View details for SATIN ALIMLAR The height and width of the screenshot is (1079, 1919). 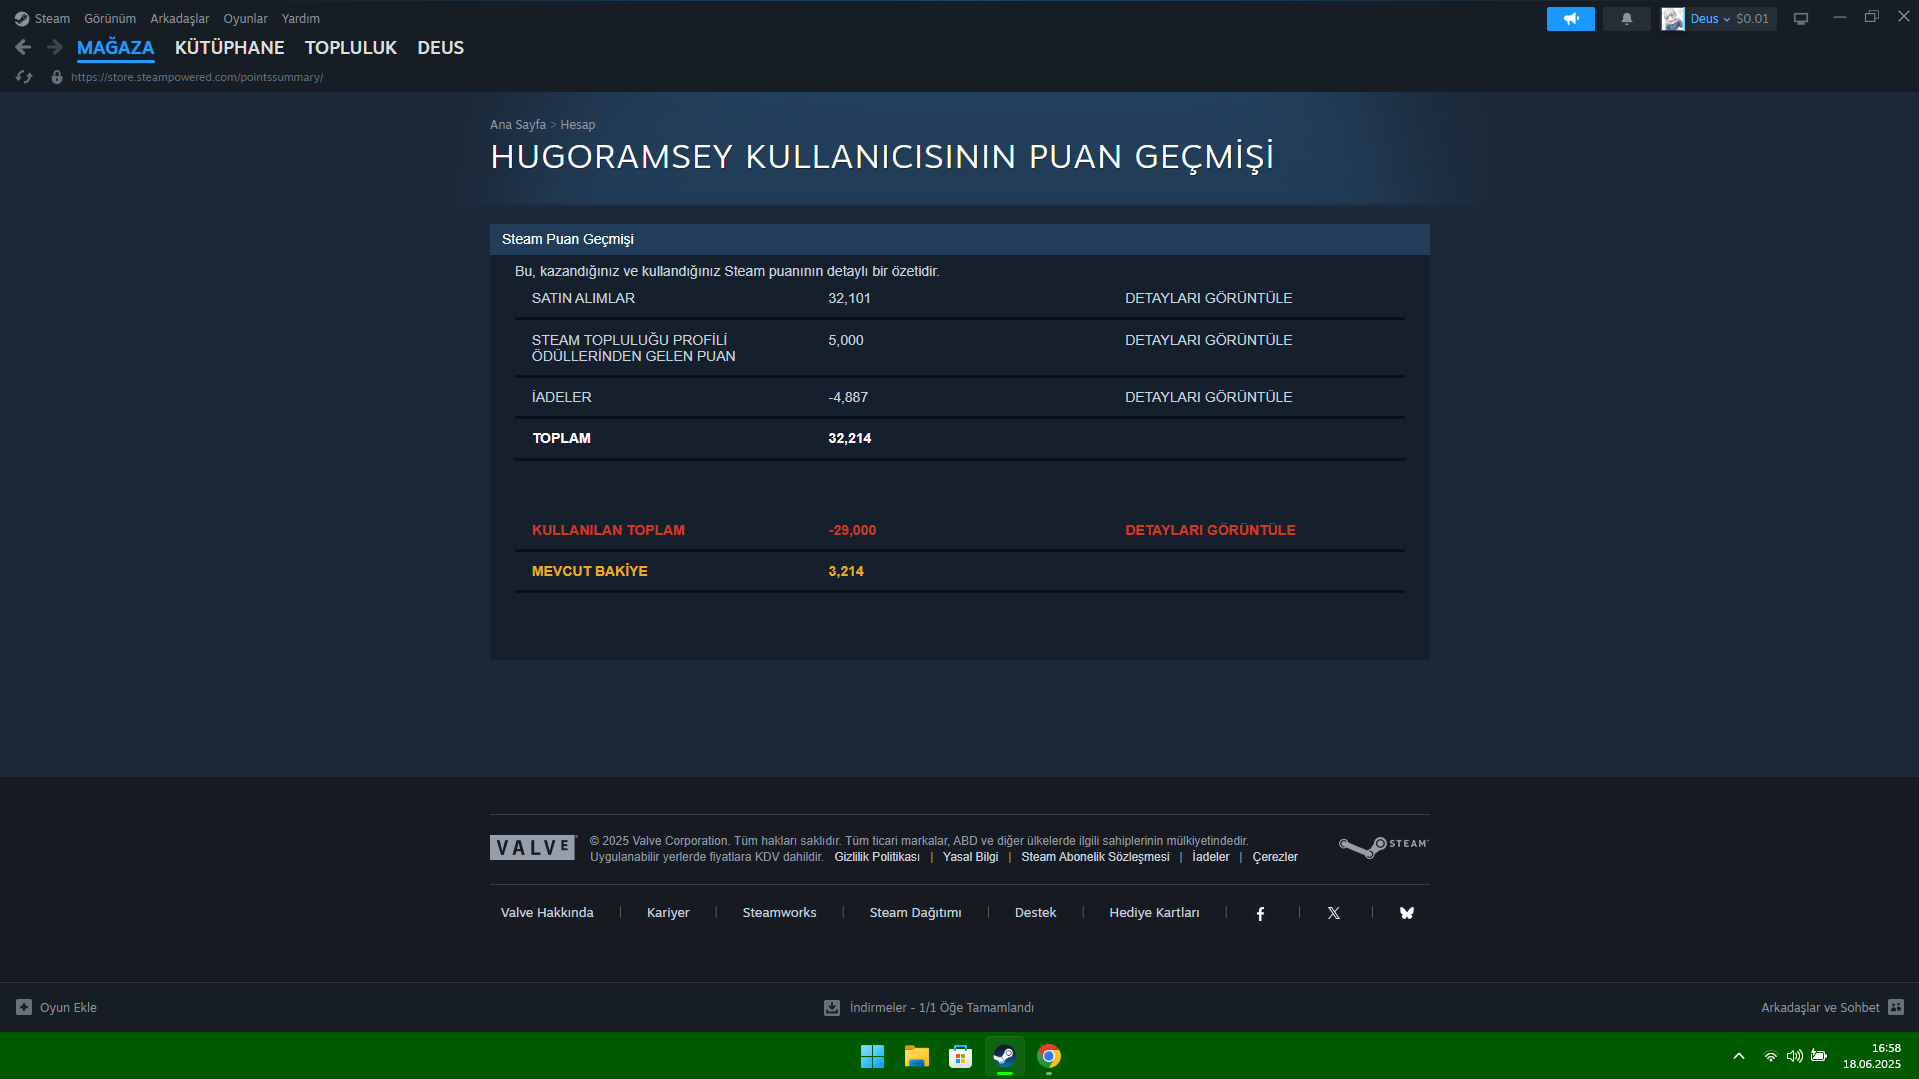click(x=1208, y=298)
